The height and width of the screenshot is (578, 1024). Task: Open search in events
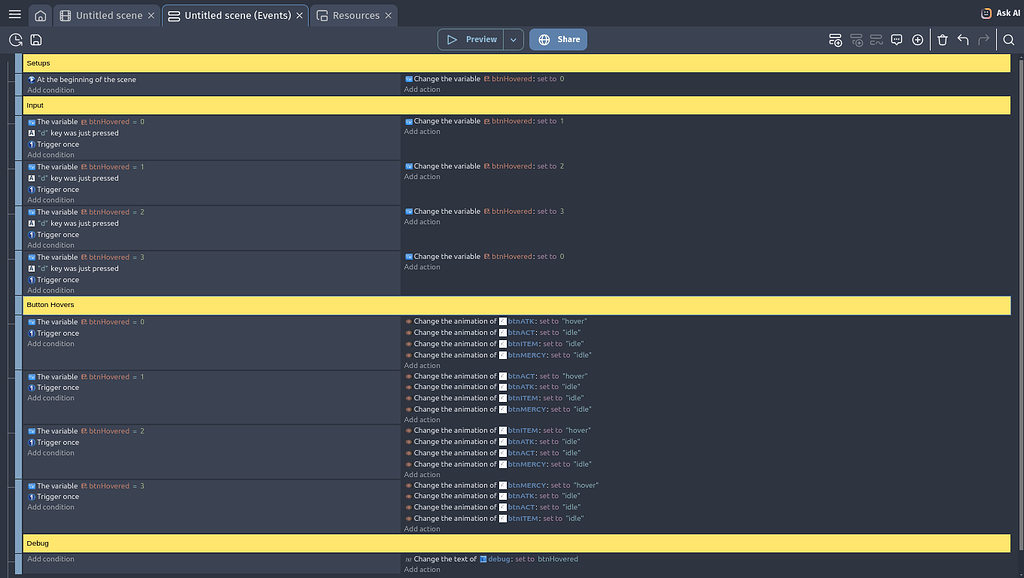tap(1008, 40)
